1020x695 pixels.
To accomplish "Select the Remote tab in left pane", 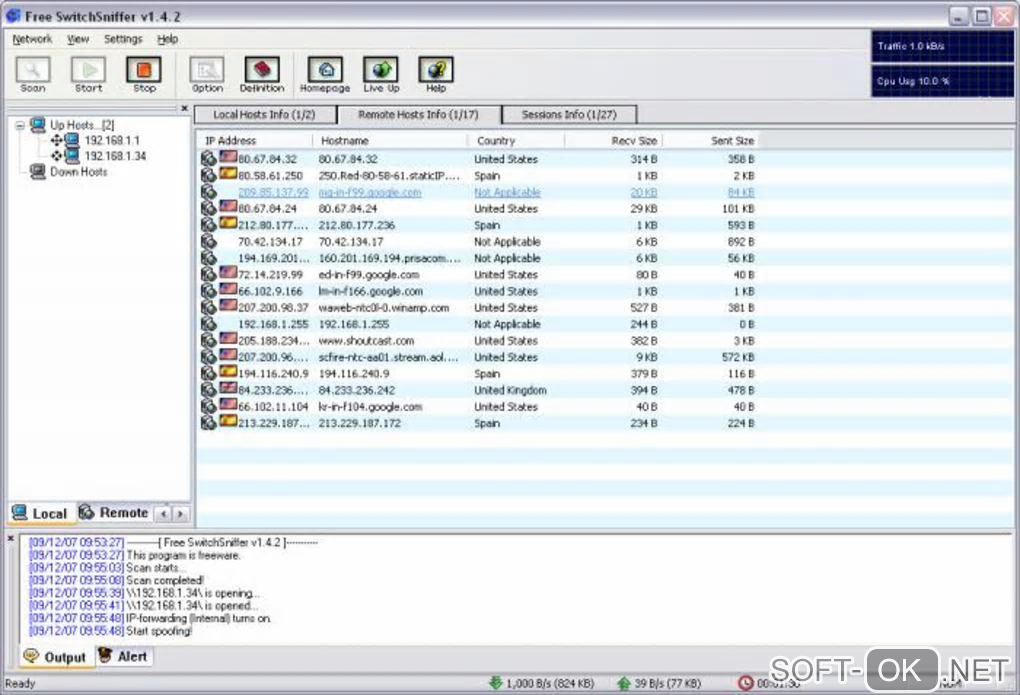I will (x=114, y=513).
